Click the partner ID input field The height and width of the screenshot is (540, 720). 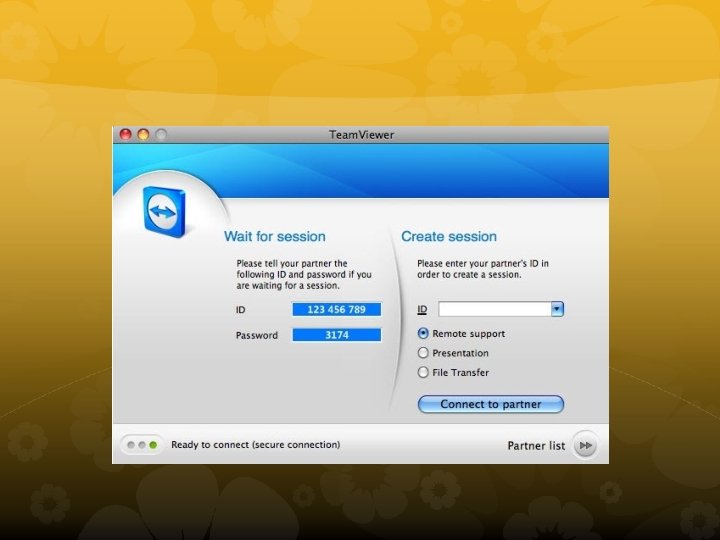pos(495,309)
